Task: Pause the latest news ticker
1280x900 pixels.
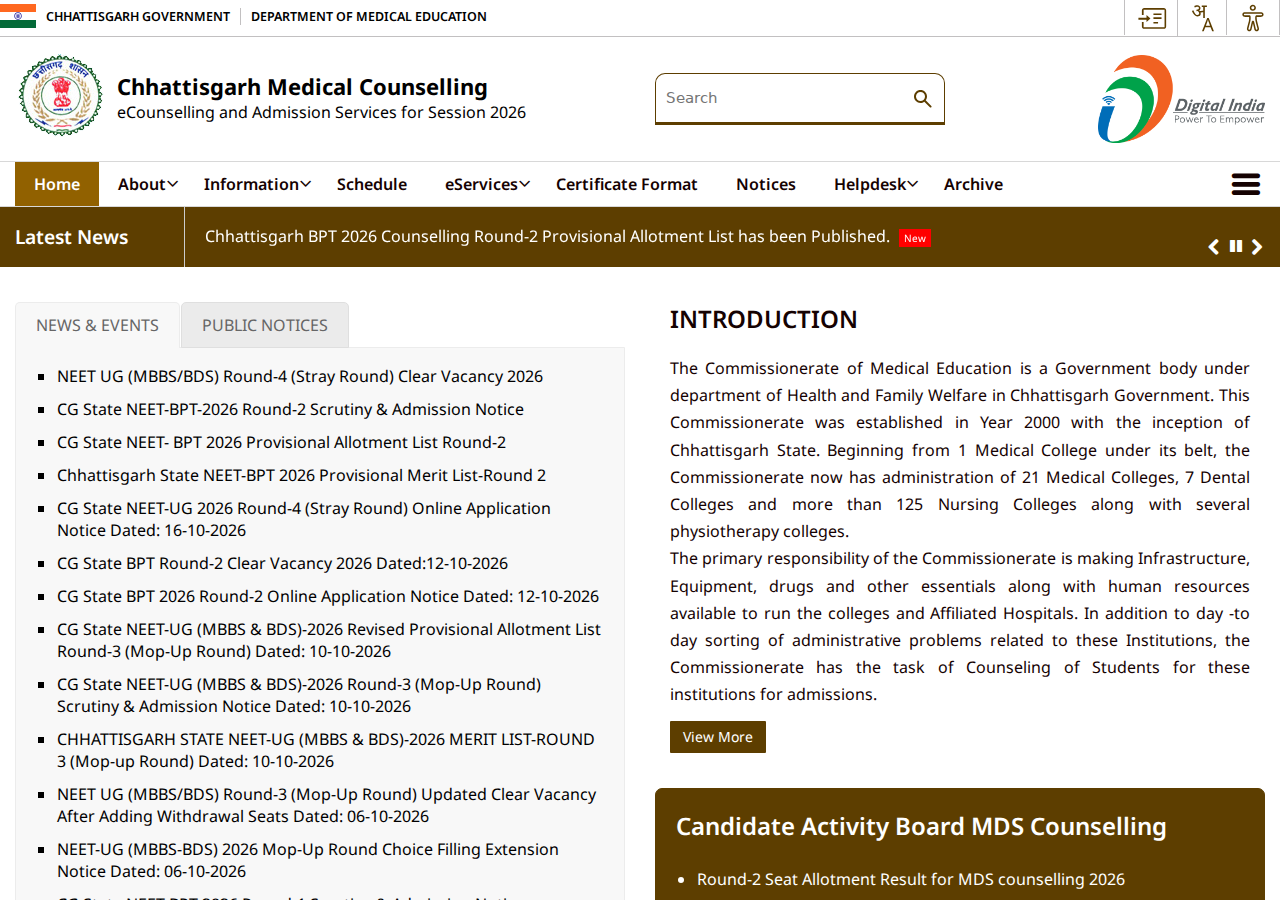Action: (1236, 246)
